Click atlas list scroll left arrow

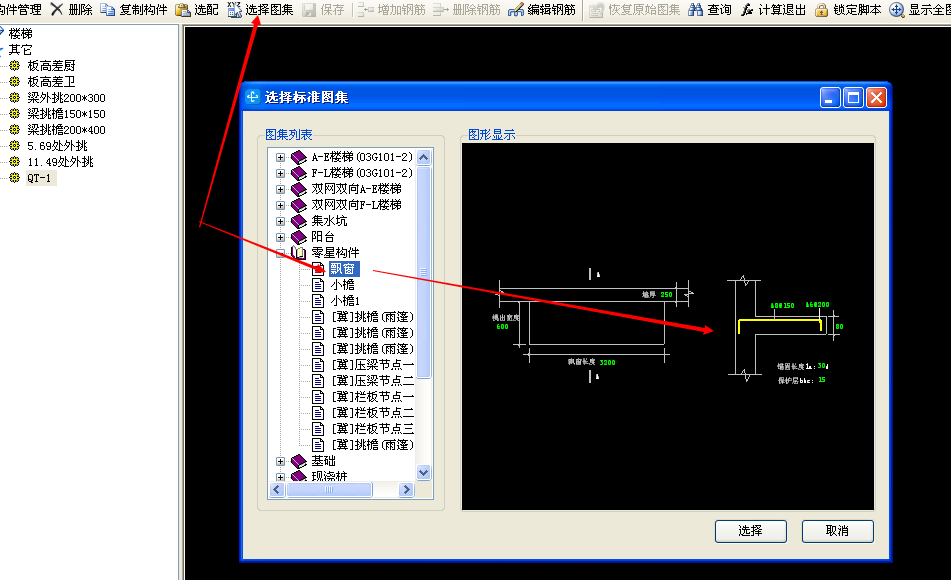click(x=277, y=489)
